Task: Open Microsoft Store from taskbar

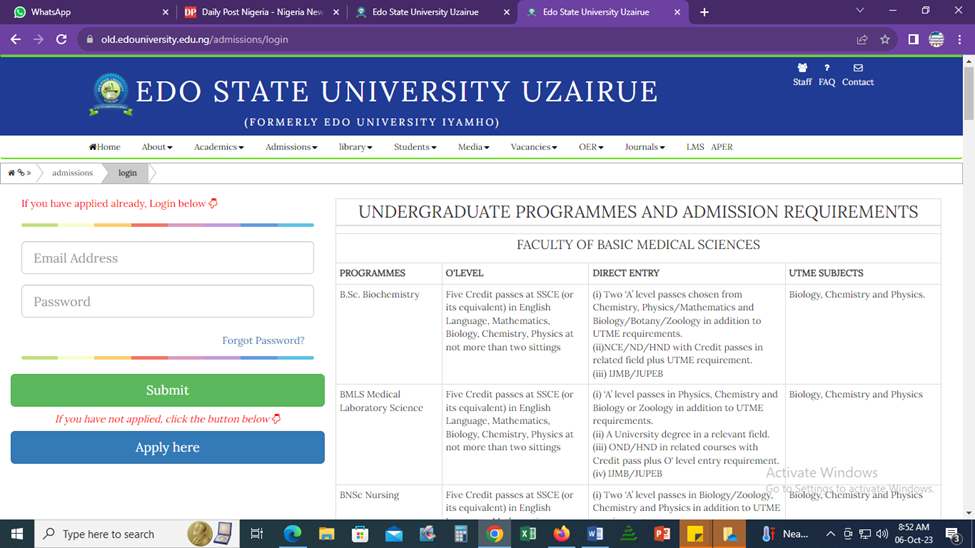Action: point(360,534)
